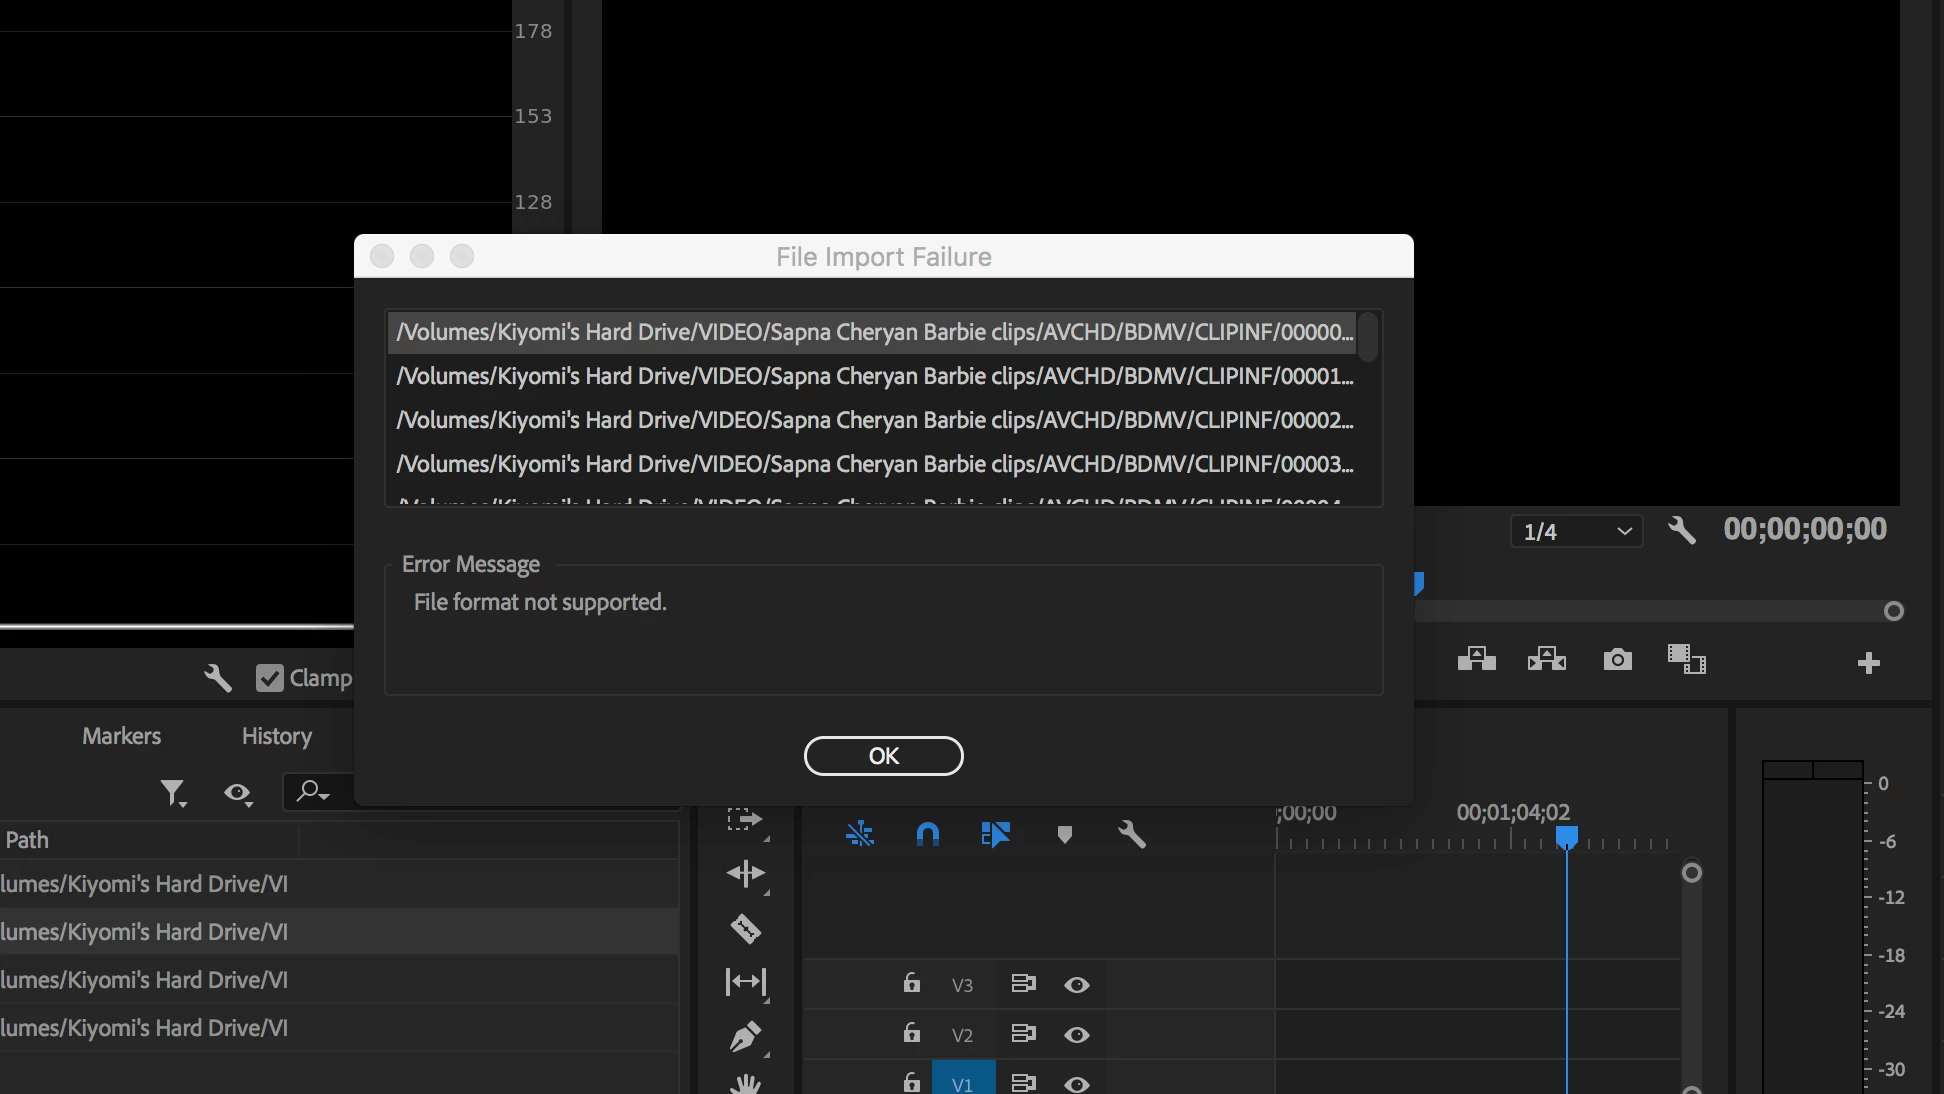Open program monitor settings wrench

pos(1682,530)
